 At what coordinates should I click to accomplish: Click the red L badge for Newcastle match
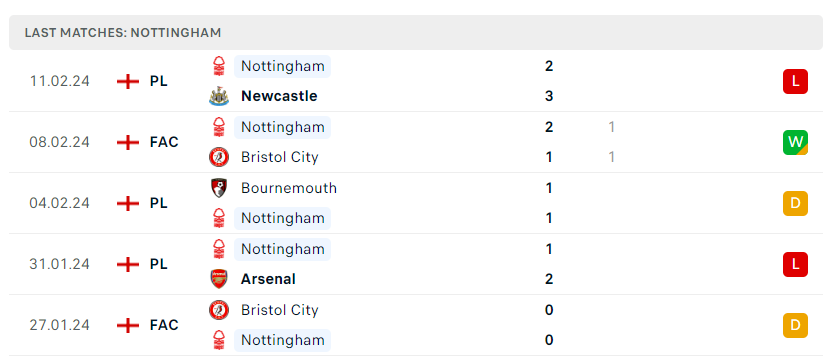click(795, 82)
